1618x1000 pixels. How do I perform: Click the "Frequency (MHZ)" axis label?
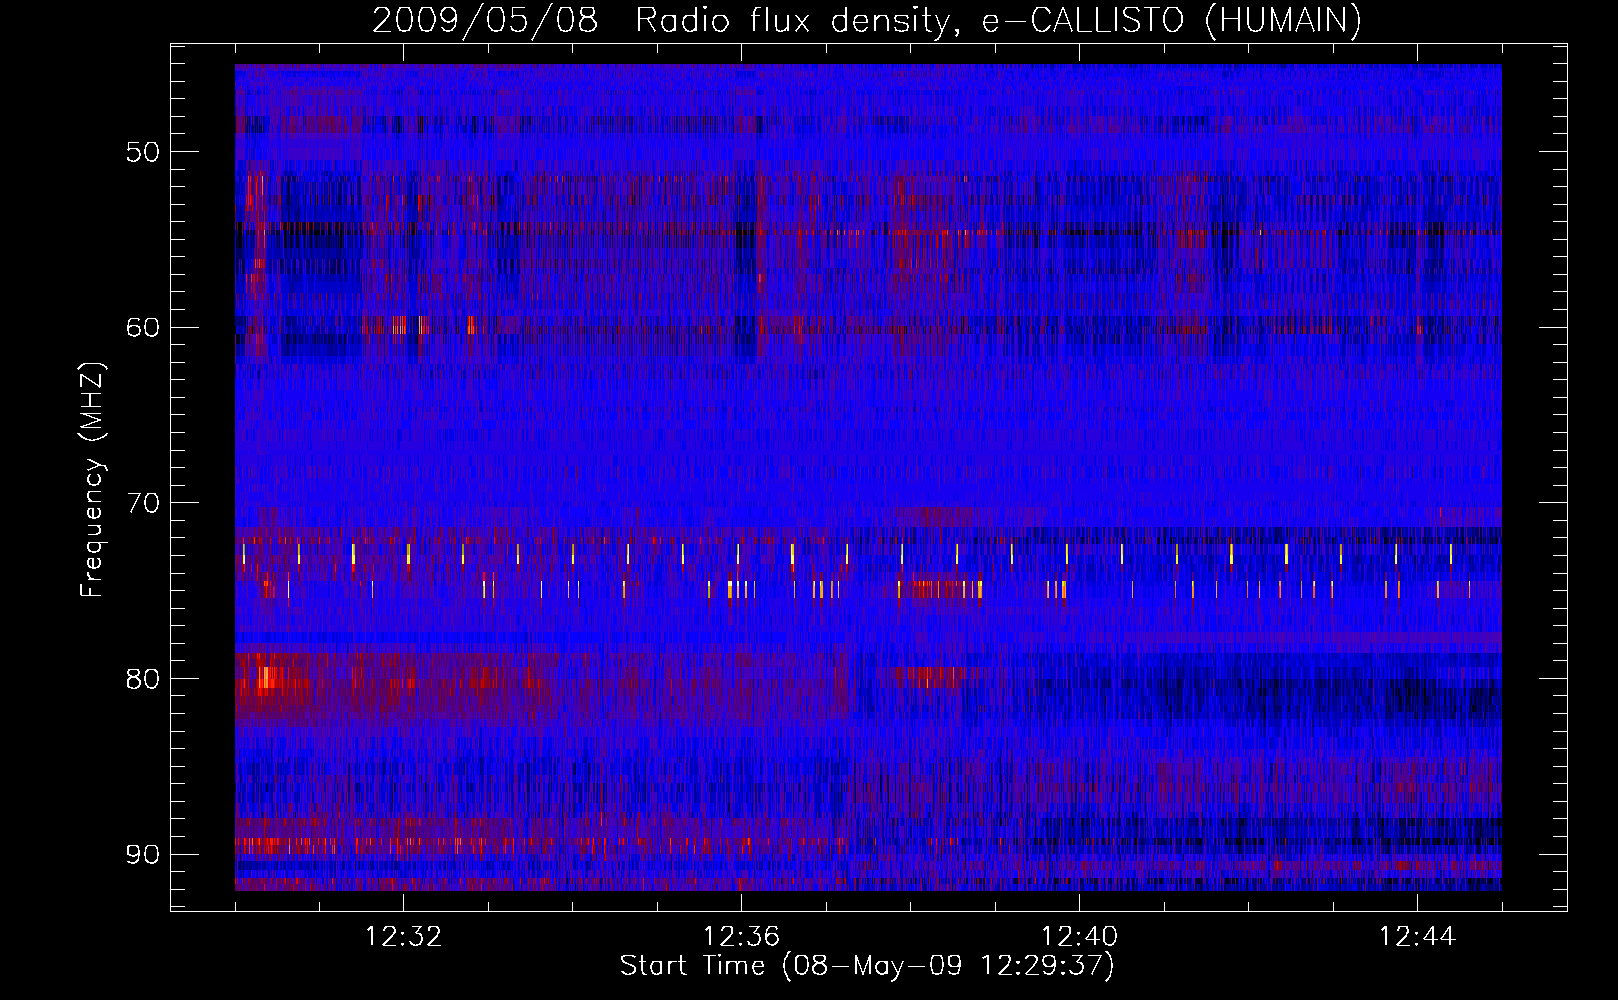(x=92, y=480)
